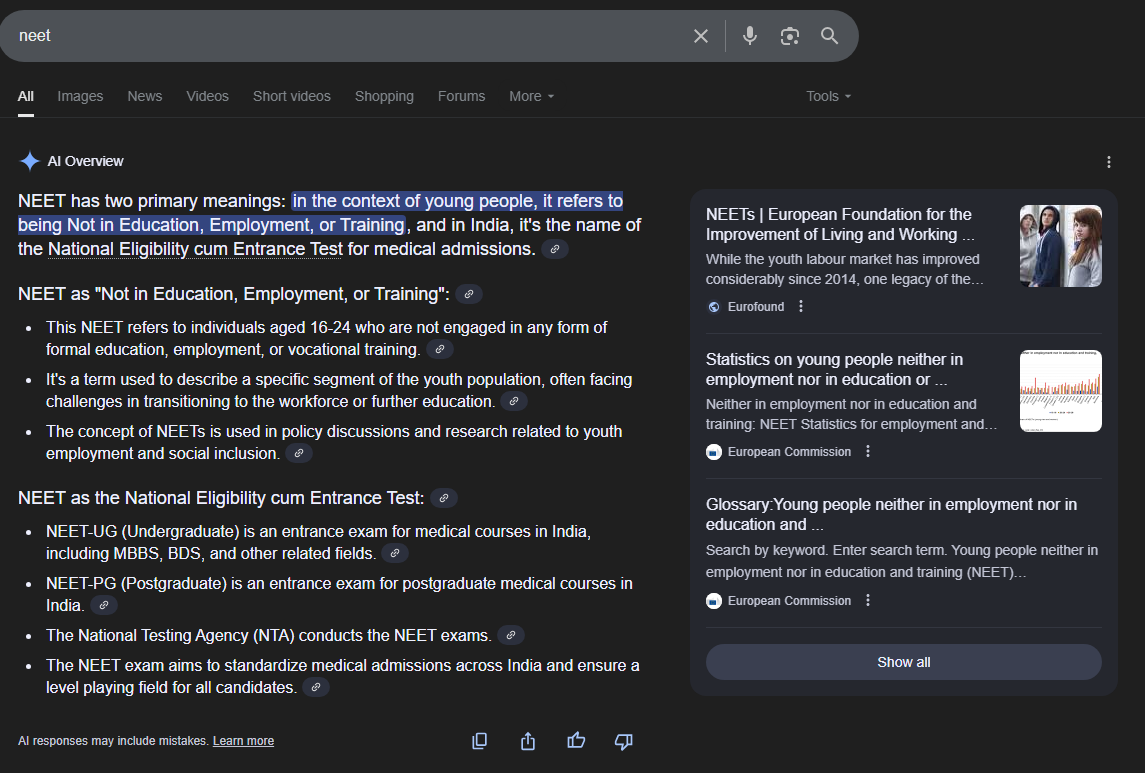Screen dimensions: 1145x773
Task: Open Eurofound source three-dot menu
Action: 801,307
